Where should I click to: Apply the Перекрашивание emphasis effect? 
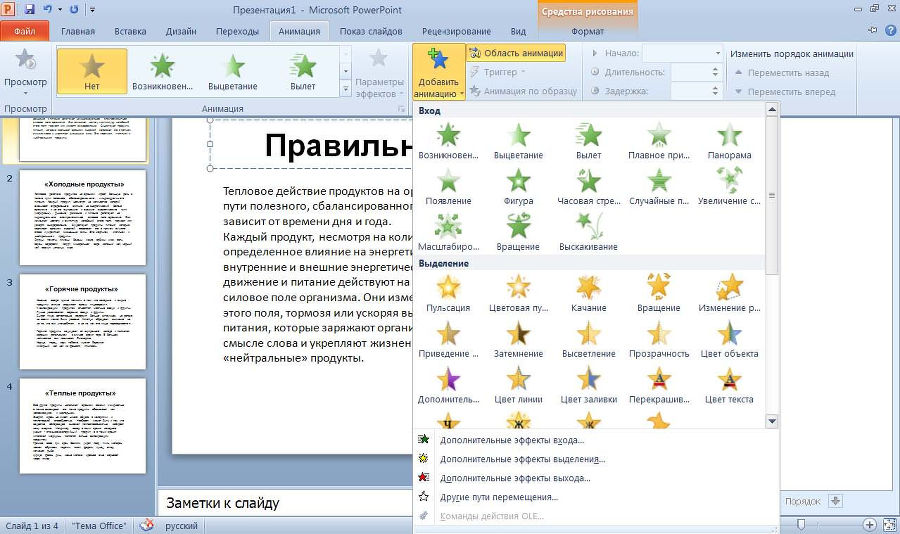658,386
